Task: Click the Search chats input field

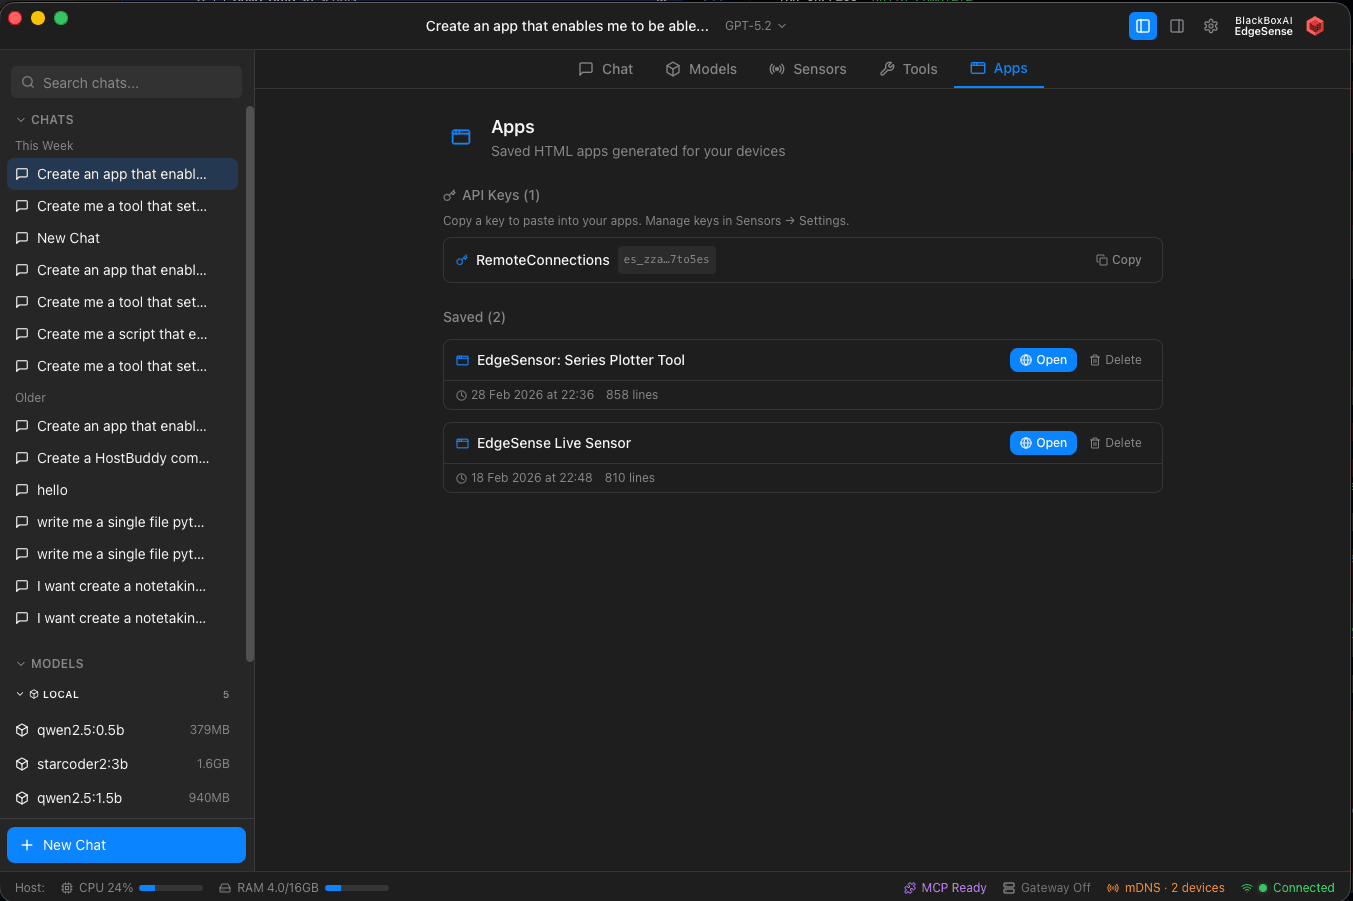Action: [127, 83]
